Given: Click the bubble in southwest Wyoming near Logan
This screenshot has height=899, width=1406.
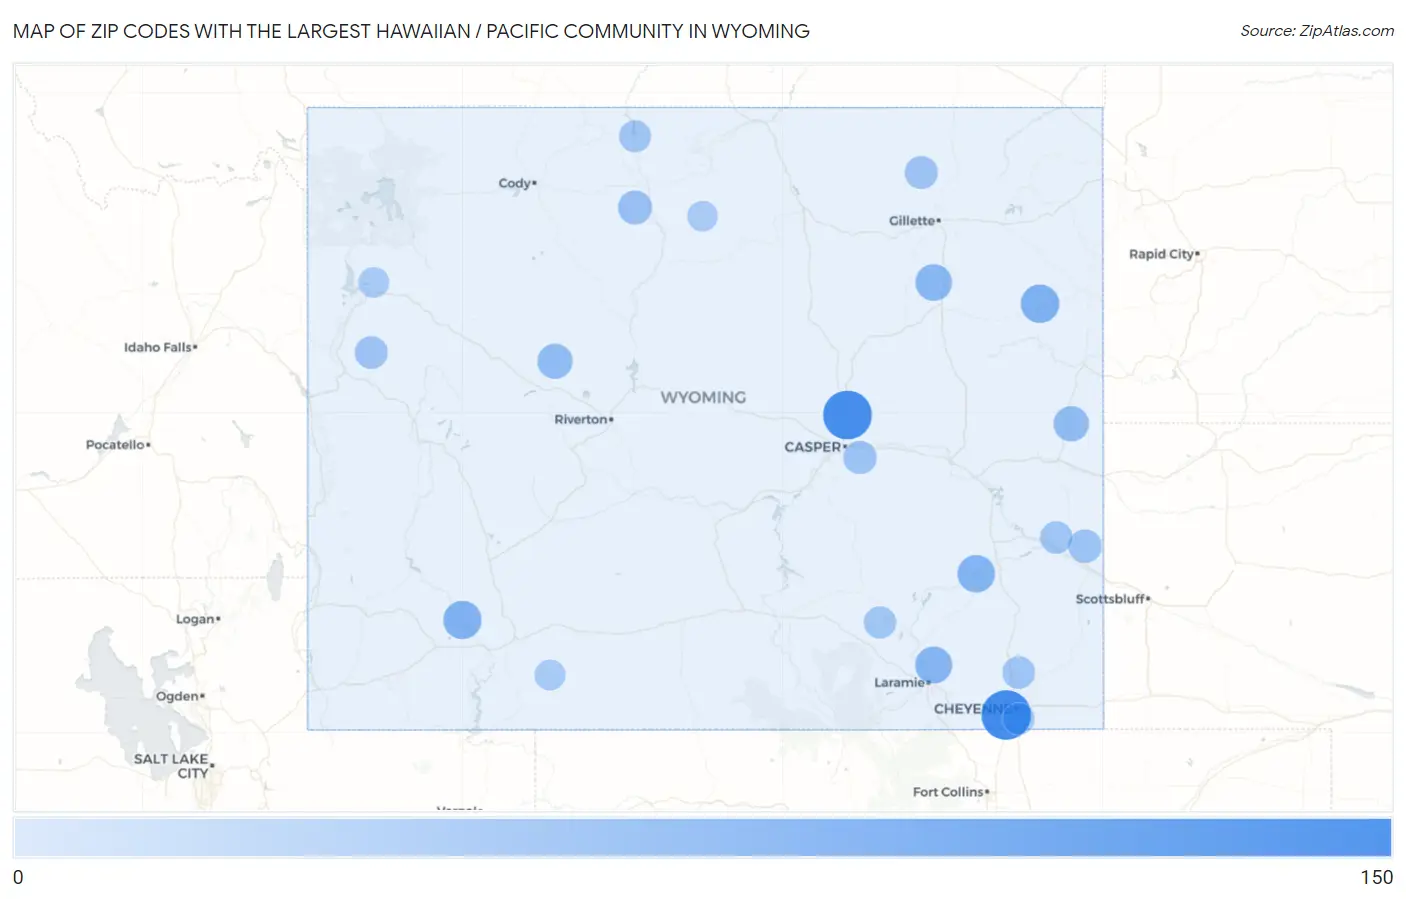Looking at the screenshot, I should 462,620.
